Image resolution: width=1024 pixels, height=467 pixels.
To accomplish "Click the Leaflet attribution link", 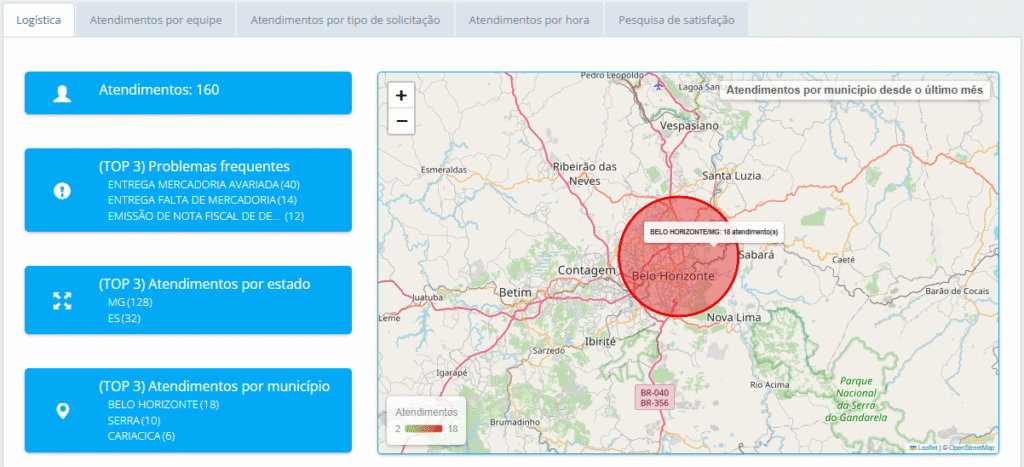I will coord(927,447).
